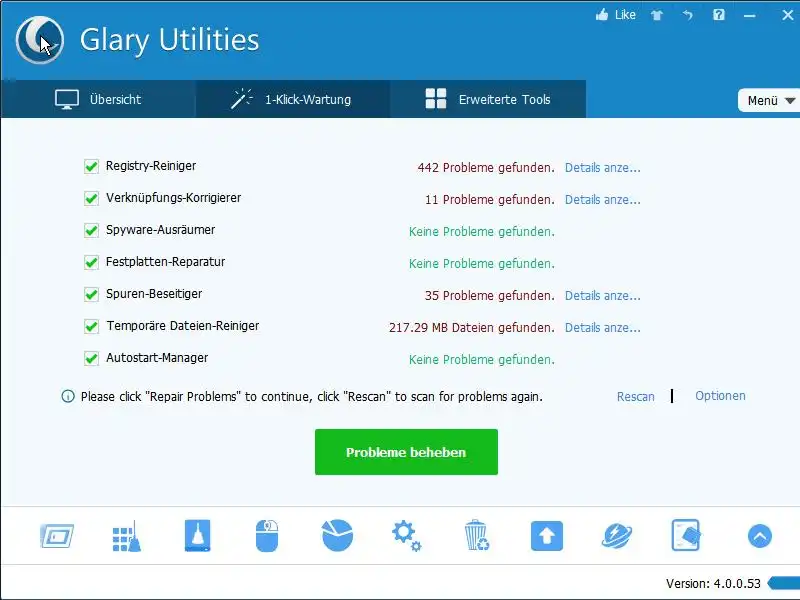Uncheck the Spuren-Beseitiger checkbox
The height and width of the screenshot is (600, 800).
pos(91,294)
